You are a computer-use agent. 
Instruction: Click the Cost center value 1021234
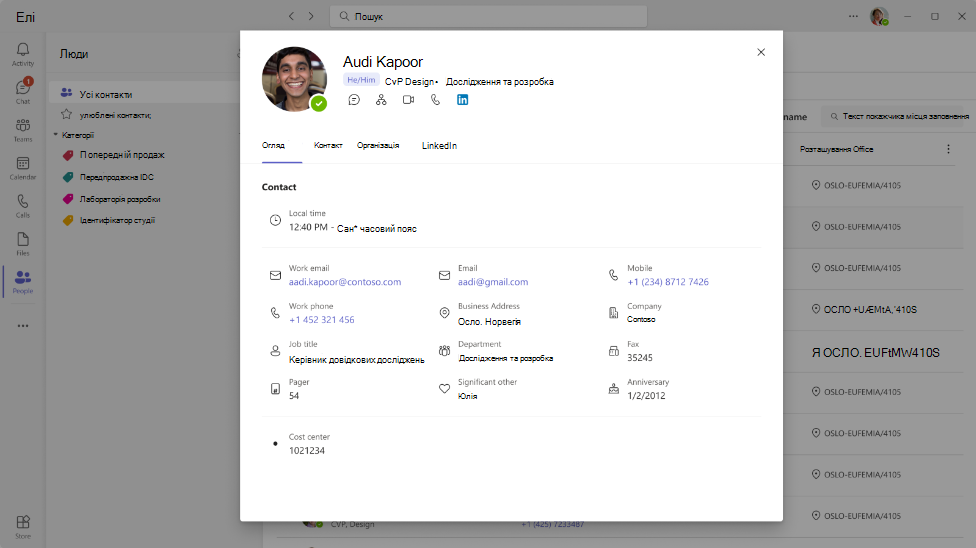click(307, 451)
